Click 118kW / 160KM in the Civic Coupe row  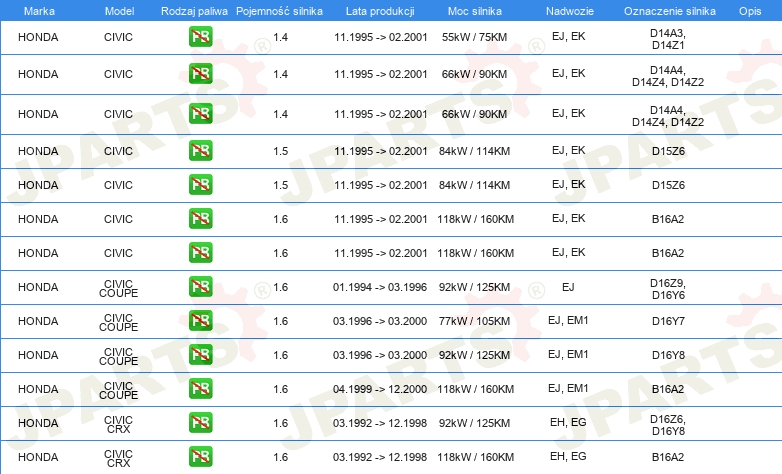(475, 389)
